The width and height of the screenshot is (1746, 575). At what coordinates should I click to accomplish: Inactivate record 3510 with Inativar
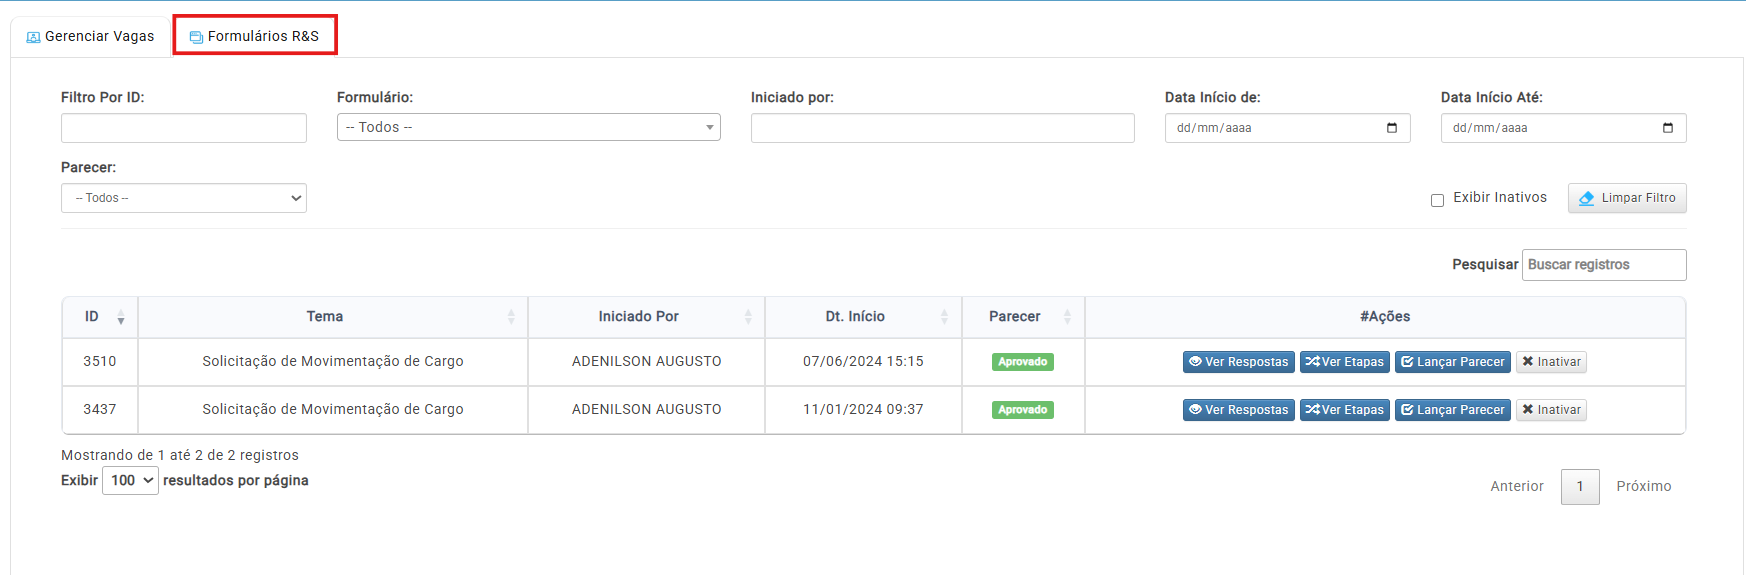click(1550, 362)
